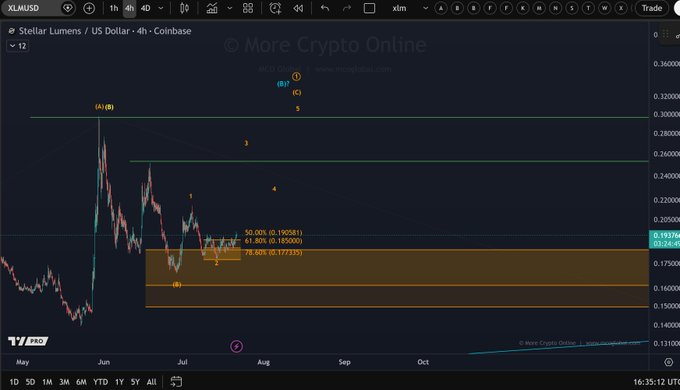This screenshot has height=390, width=680.
Task: Set range to 5Y
Action: pos(135,382)
